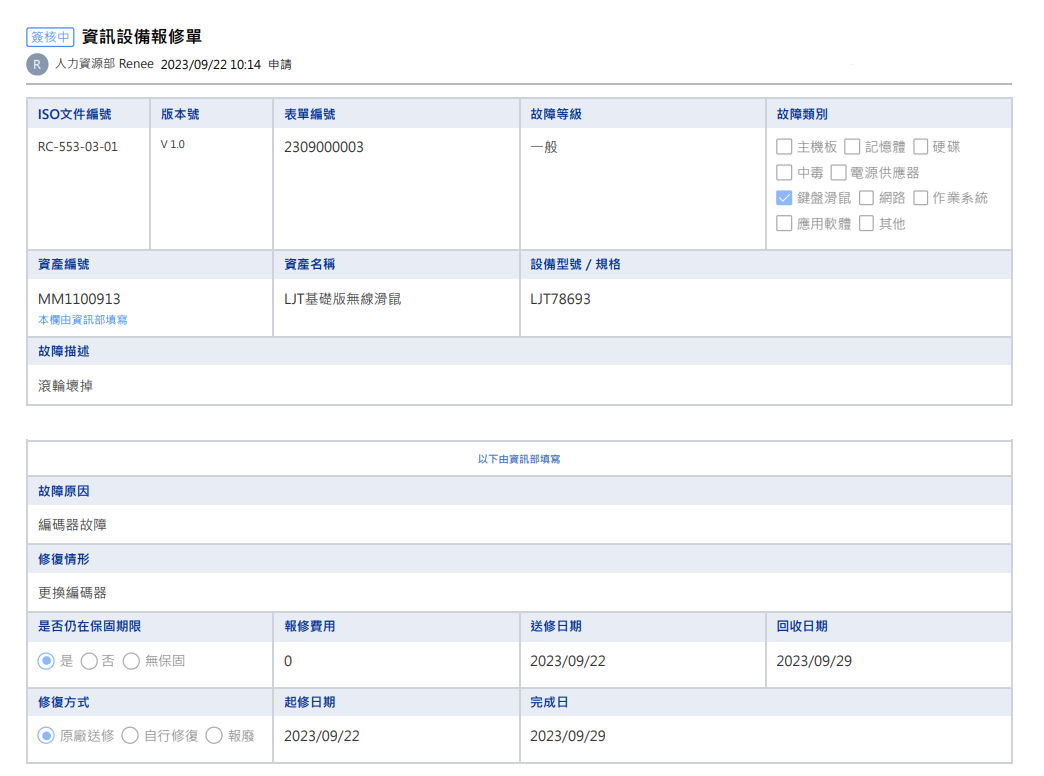This screenshot has height=776, width=1044.
Task: Check the 其他 fault category checkbox
Action: coord(866,223)
